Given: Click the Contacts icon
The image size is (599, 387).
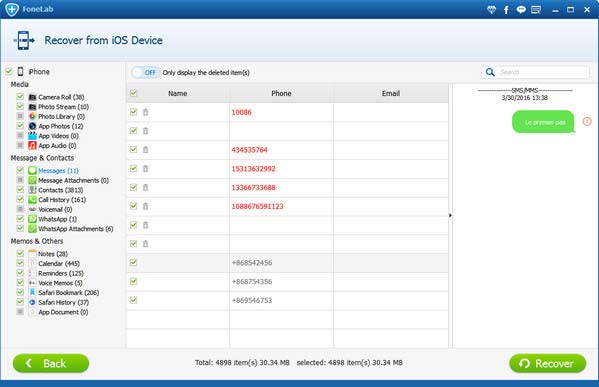Looking at the screenshot, I should point(32,190).
